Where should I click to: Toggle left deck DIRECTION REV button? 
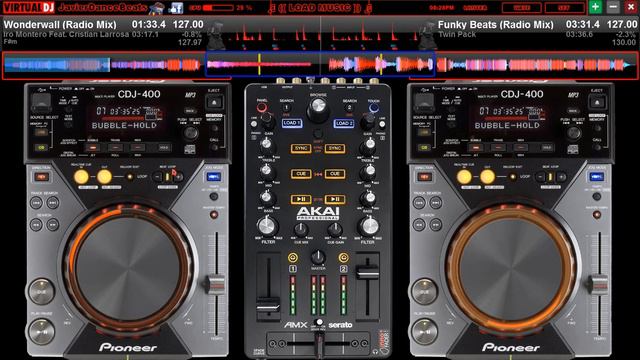[x=41, y=177]
